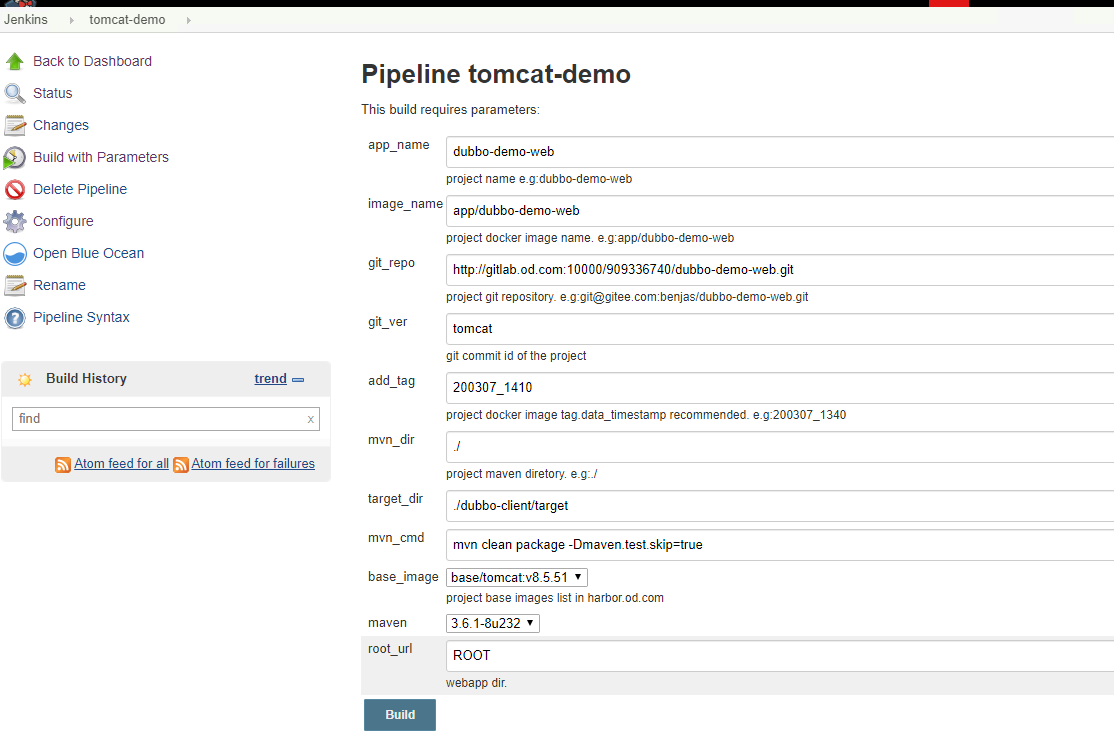Click the Changes notepad icon
This screenshot has height=737, width=1114.
15,125
